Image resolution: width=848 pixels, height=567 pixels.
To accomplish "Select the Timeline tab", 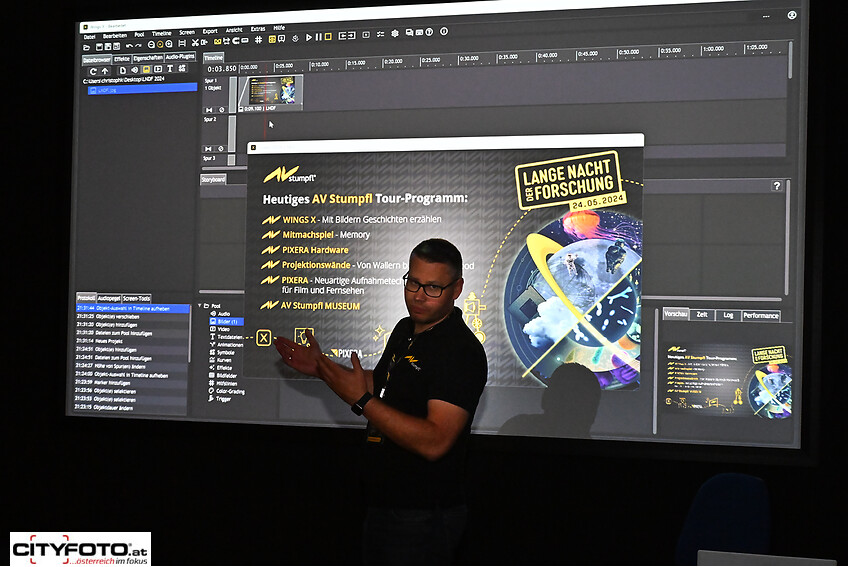I will (x=214, y=58).
